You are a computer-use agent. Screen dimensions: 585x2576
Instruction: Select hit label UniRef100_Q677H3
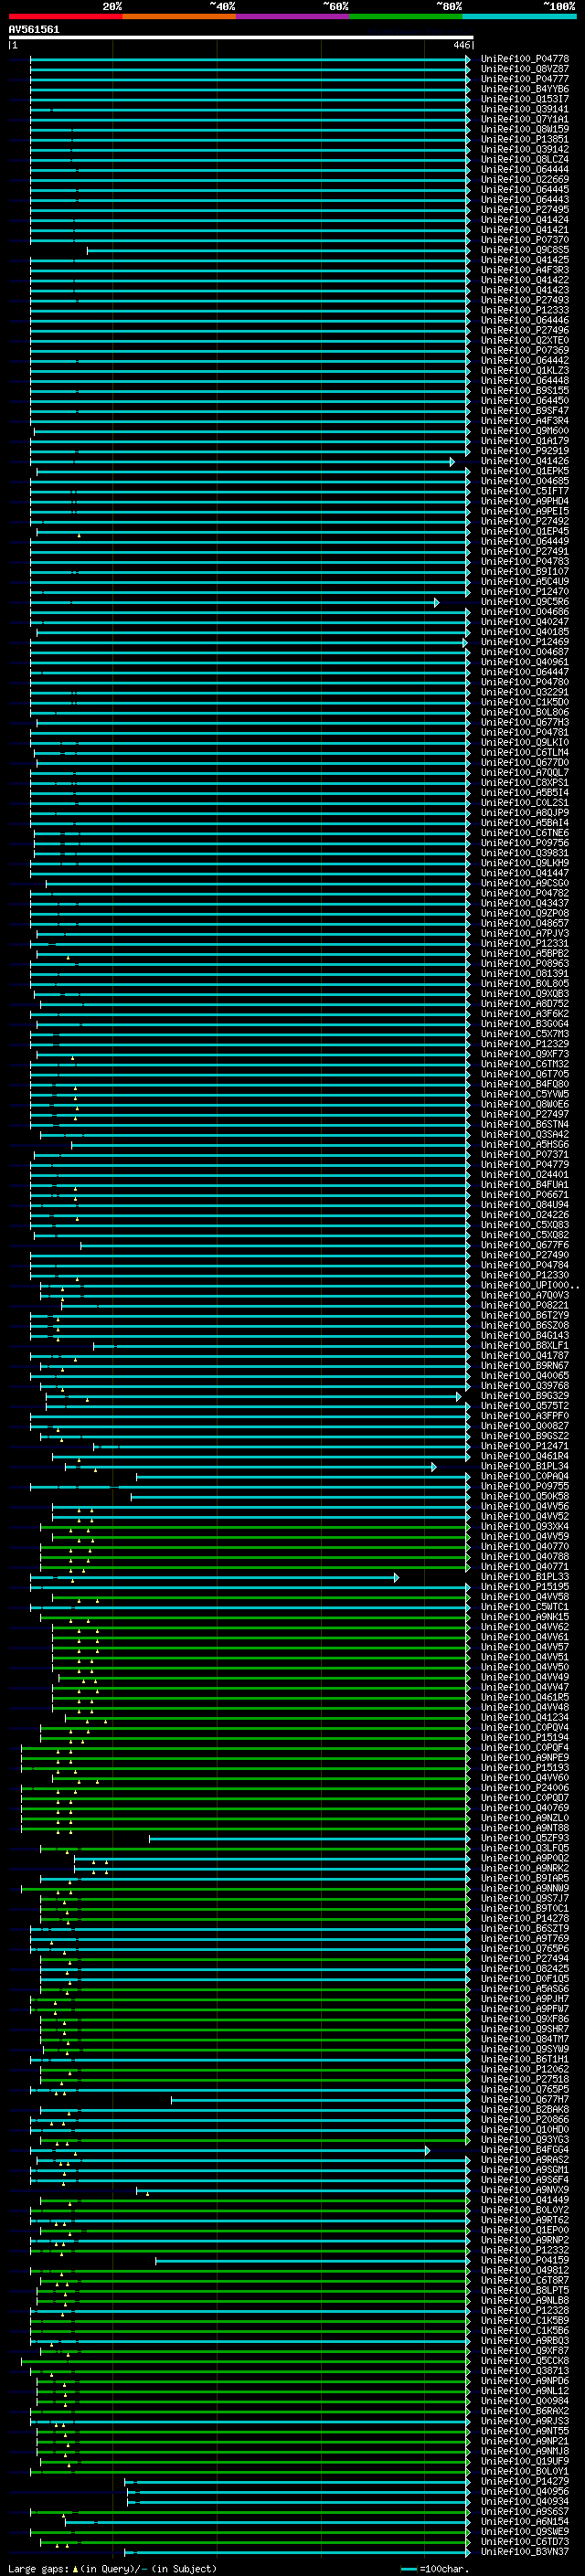(x=525, y=722)
